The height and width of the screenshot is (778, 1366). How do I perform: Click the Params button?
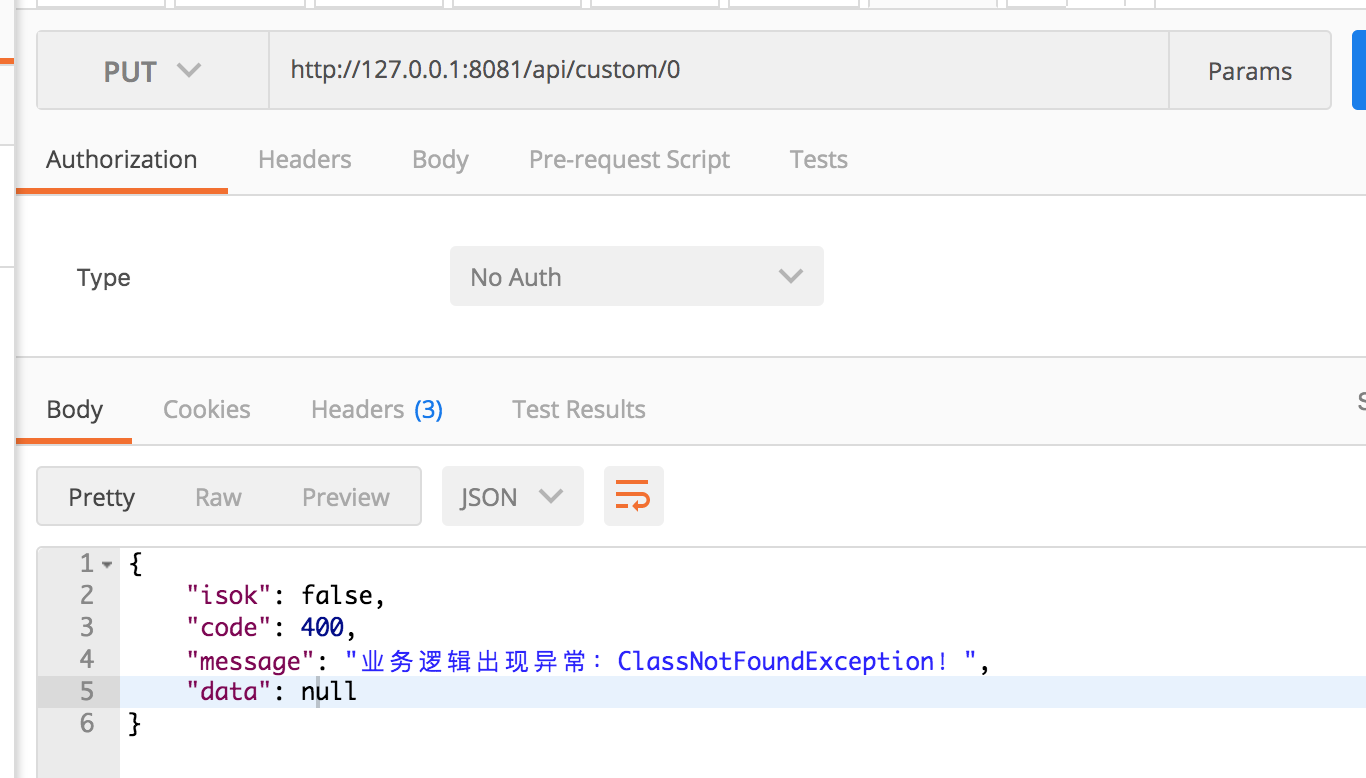pyautogui.click(x=1249, y=71)
